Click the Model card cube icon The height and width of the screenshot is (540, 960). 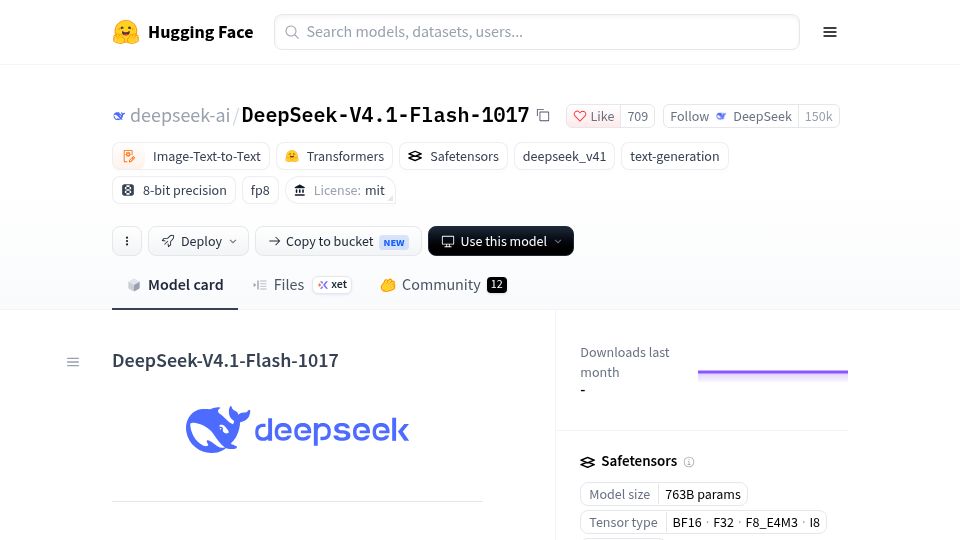[x=133, y=285]
